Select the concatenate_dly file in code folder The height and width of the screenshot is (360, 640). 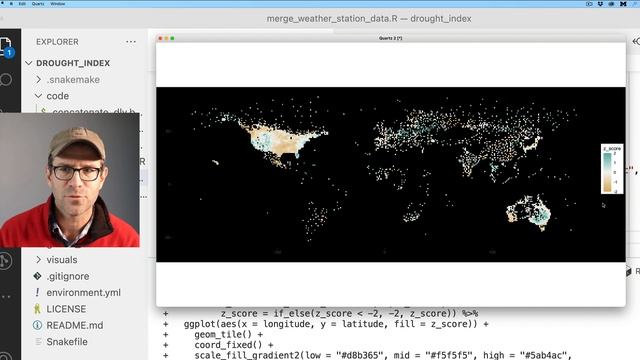94,111
